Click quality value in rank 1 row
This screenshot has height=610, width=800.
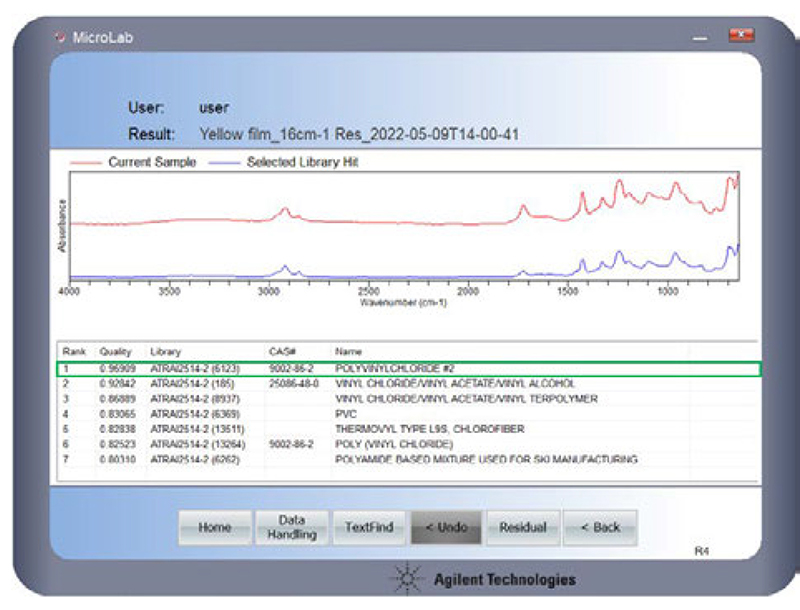117,368
